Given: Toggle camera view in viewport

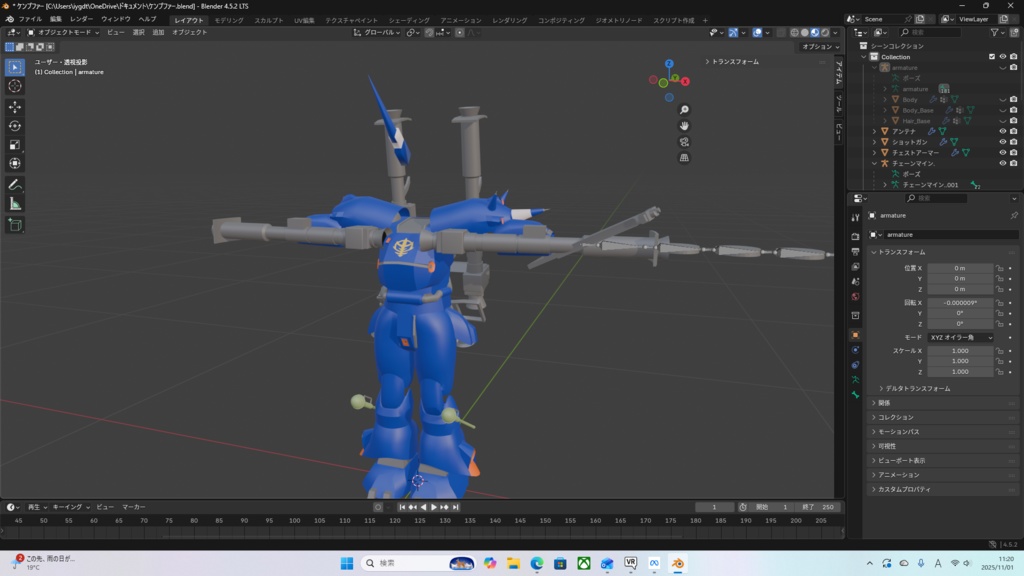Looking at the screenshot, I should point(684,142).
